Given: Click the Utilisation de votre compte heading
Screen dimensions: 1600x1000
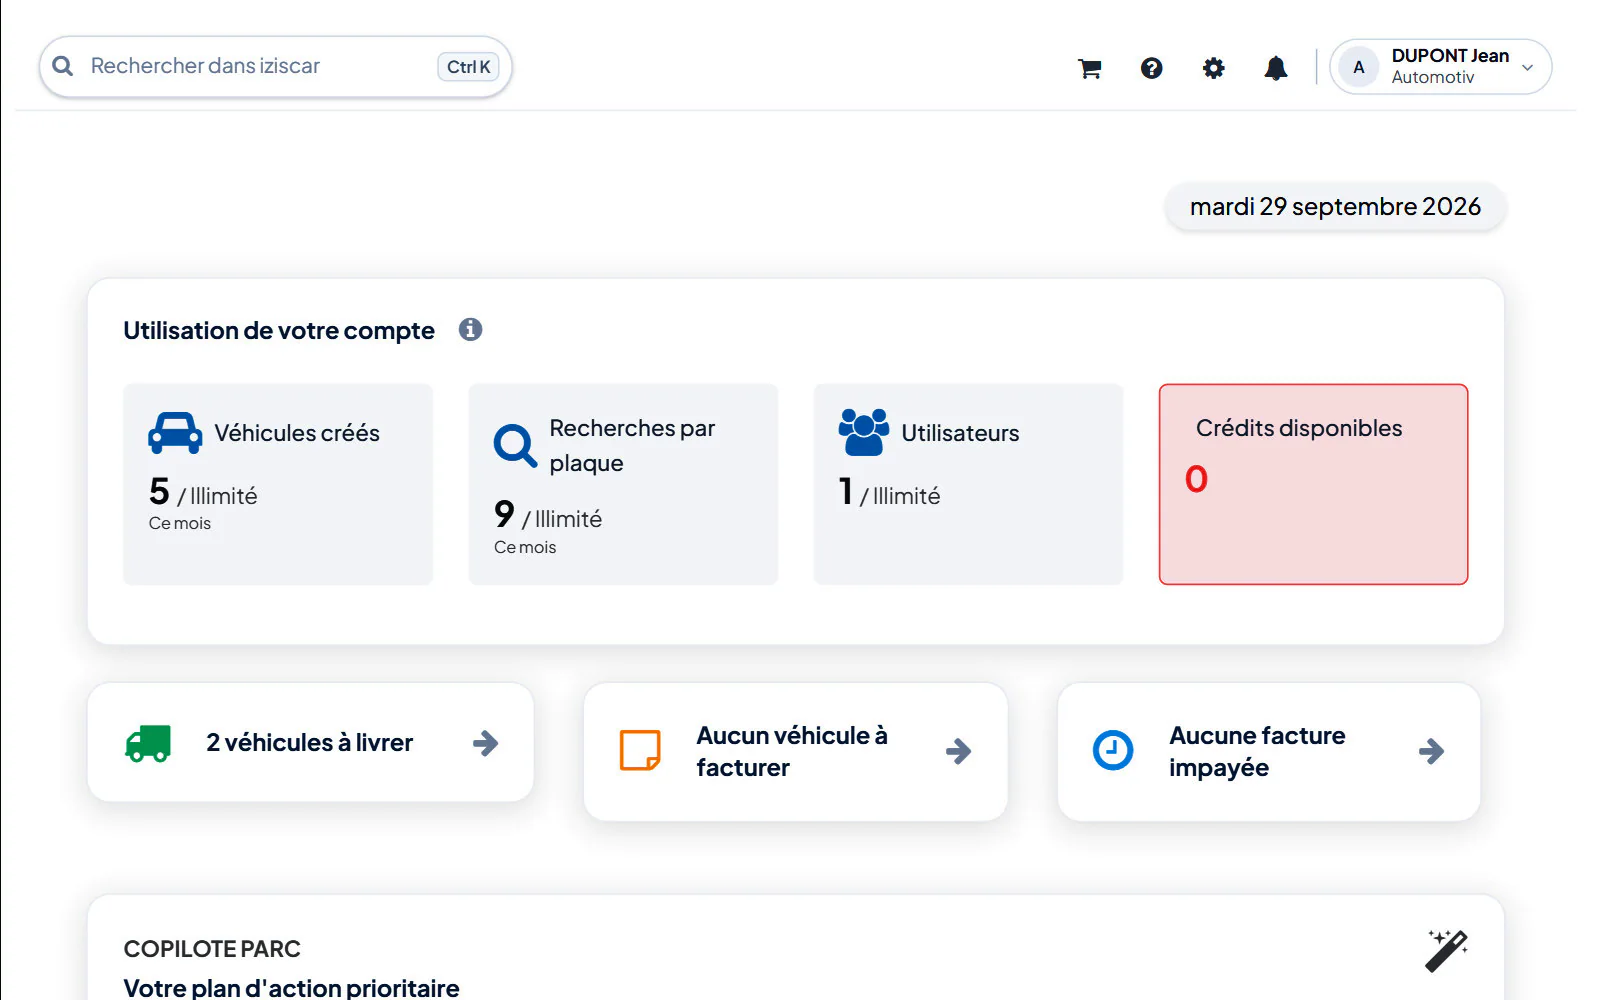Looking at the screenshot, I should [279, 331].
